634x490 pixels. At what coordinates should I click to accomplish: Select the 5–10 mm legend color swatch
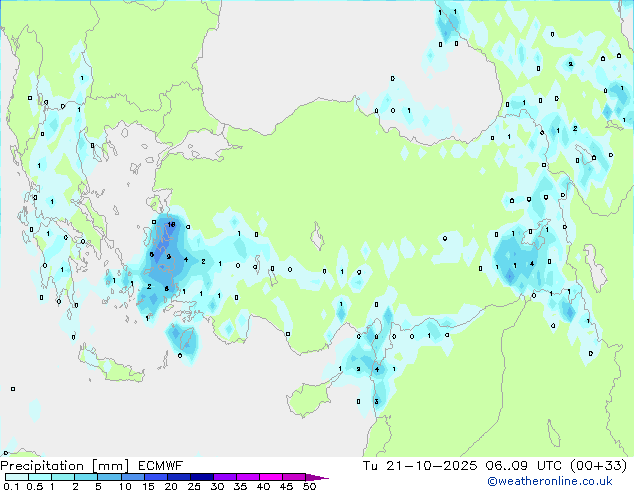click(x=110, y=477)
